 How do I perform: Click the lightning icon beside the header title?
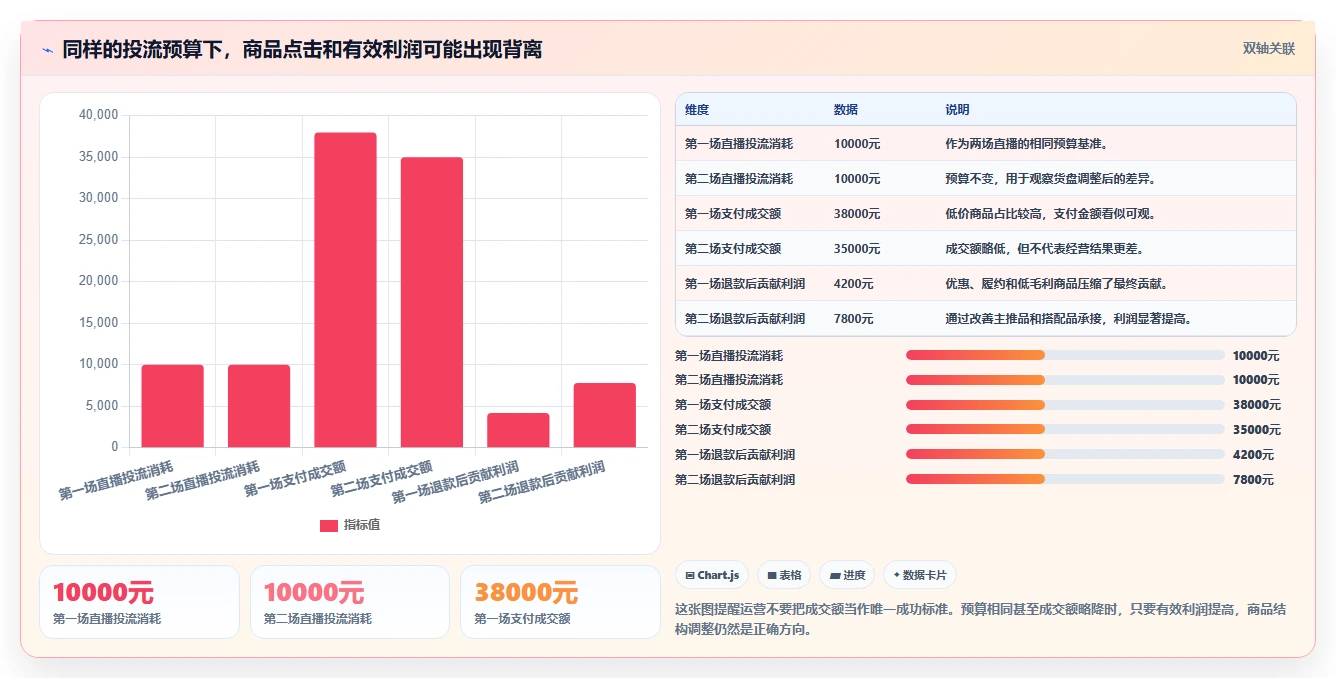point(47,50)
